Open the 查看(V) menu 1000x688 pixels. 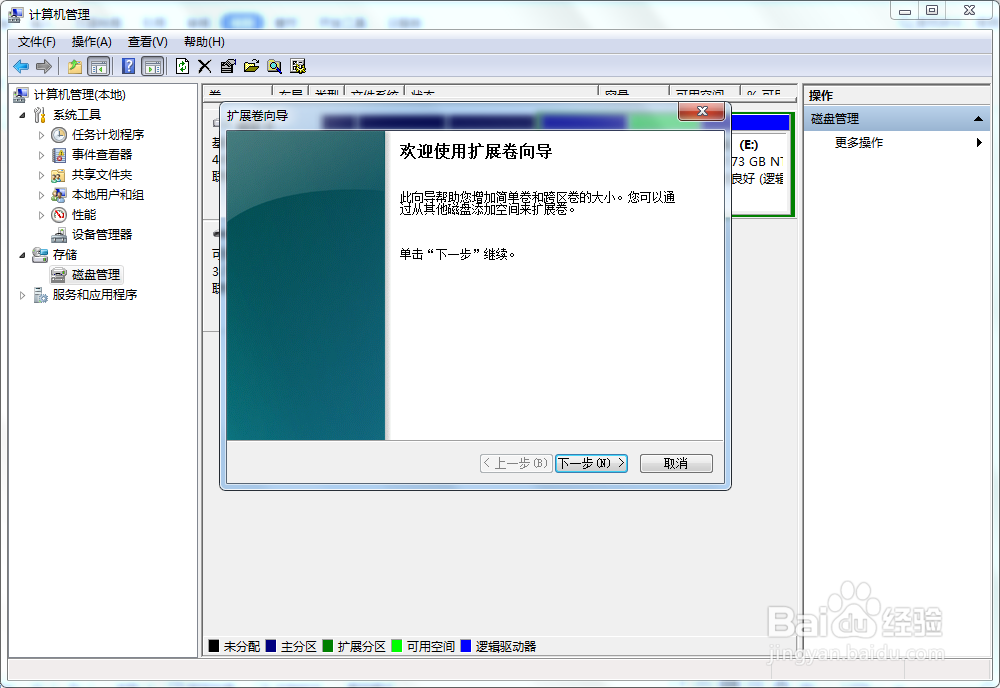pyautogui.click(x=147, y=42)
